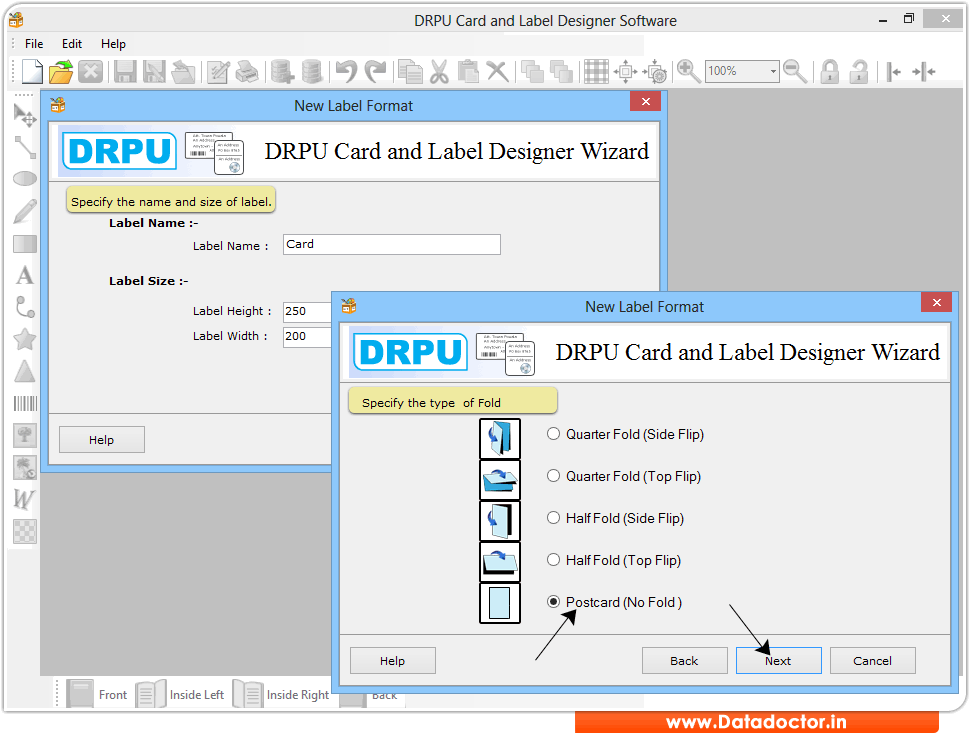Image resolution: width=970 pixels, height=733 pixels.
Task: Click the Print icon in the toolbar
Action: 247,71
